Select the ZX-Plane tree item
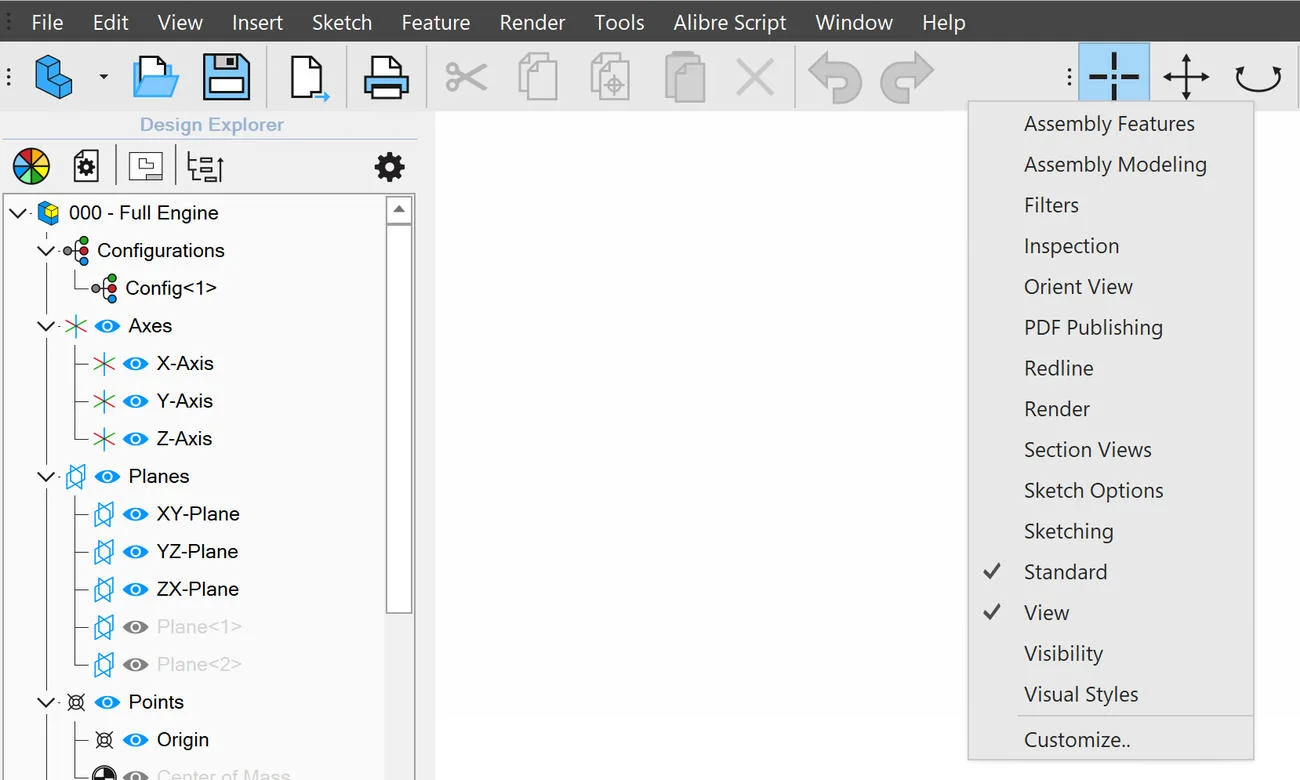Screen dimensions: 1300x780 [x=198, y=589]
